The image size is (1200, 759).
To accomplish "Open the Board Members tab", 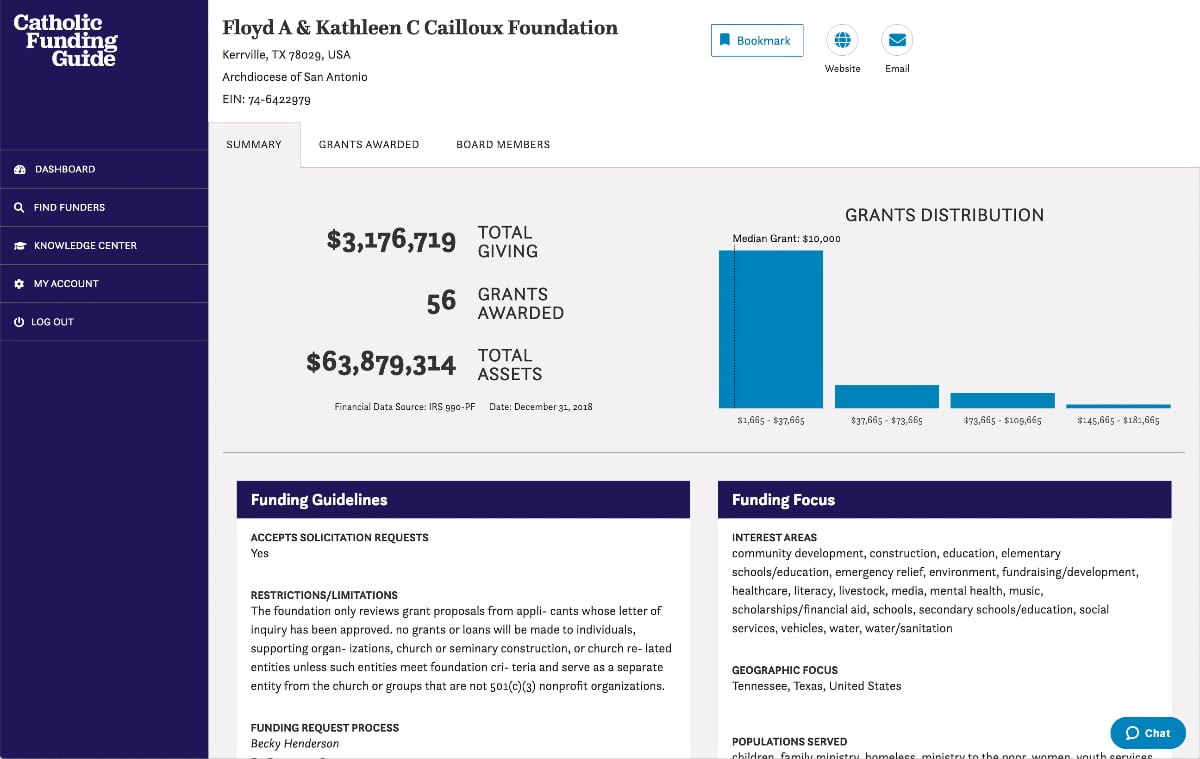I will (x=502, y=144).
